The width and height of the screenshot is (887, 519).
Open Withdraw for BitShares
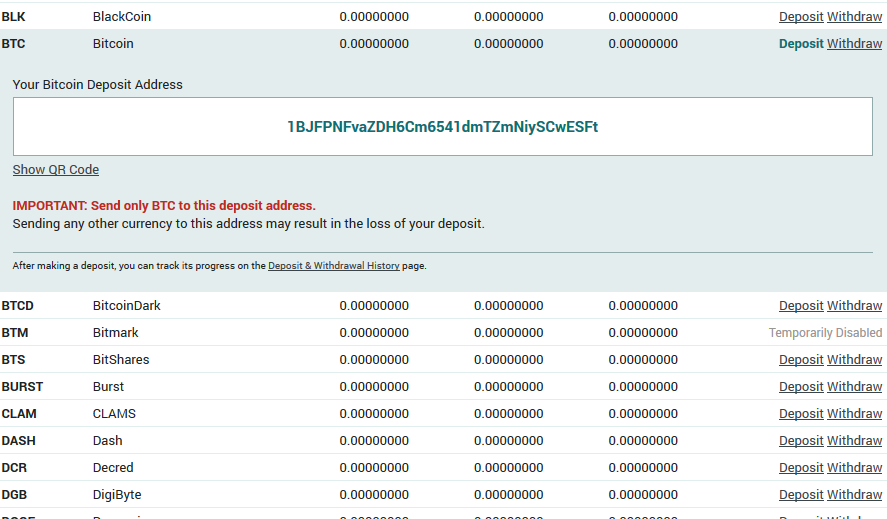point(854,360)
